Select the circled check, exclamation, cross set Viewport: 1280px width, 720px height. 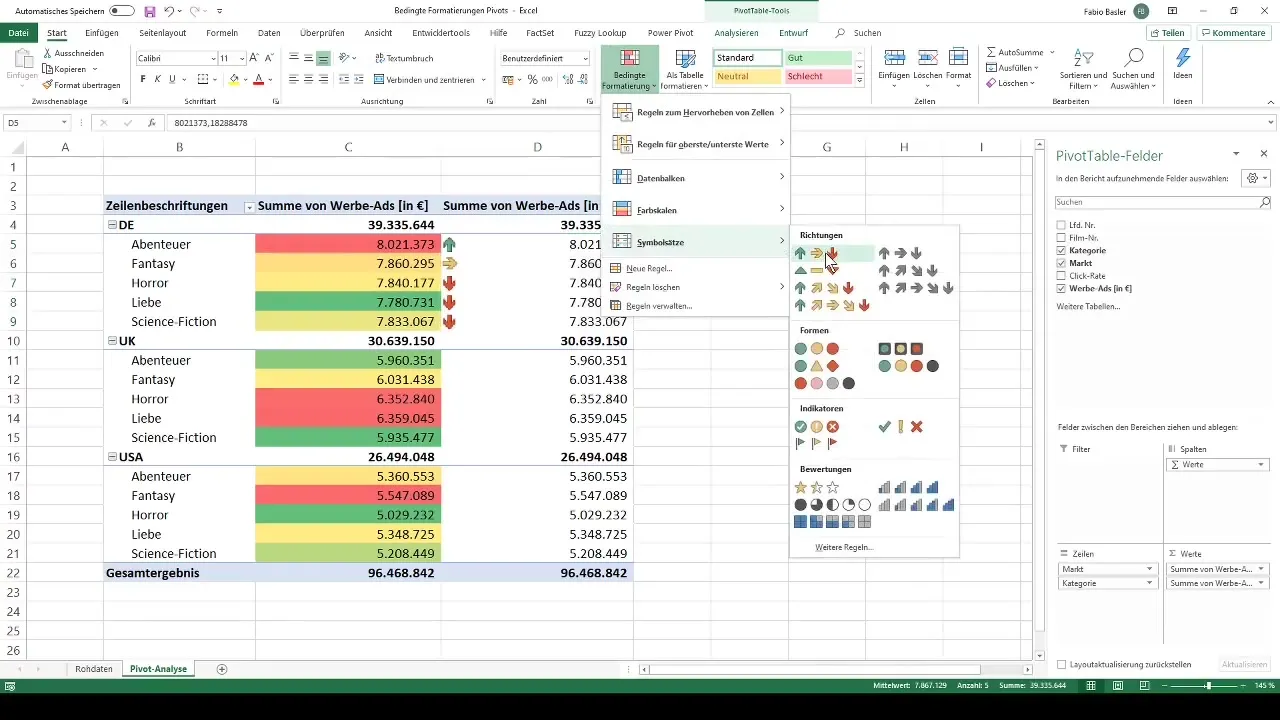coord(816,427)
